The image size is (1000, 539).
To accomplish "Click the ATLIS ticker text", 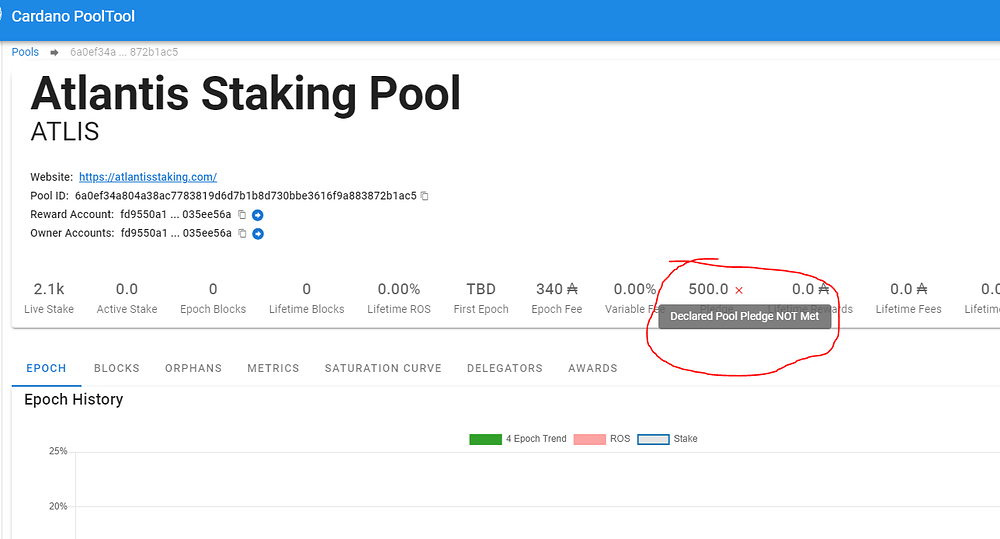I will pyautogui.click(x=64, y=132).
